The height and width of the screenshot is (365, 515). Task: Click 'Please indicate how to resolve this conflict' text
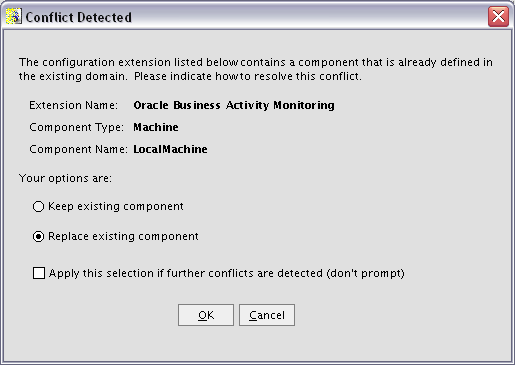tap(248, 76)
